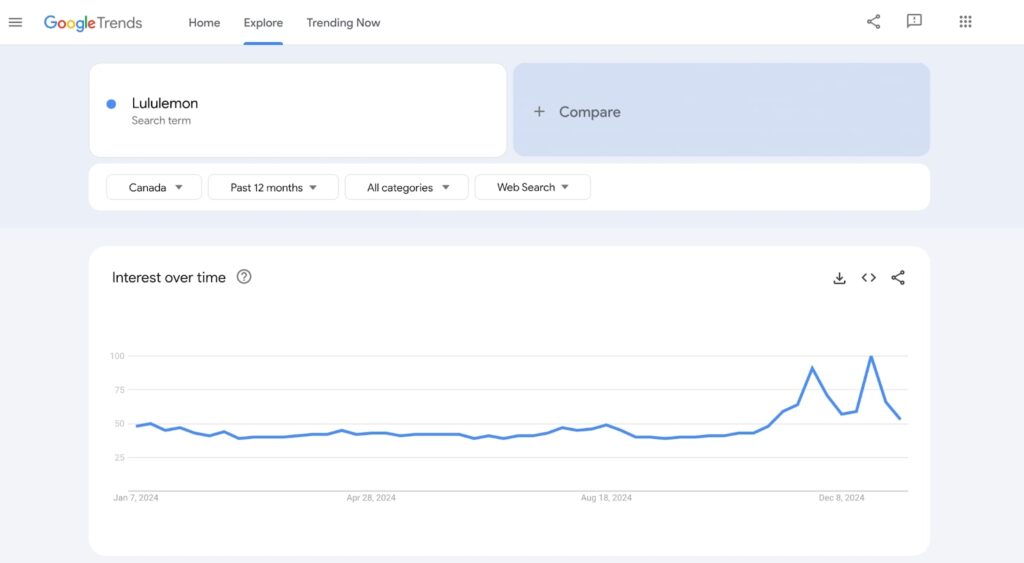Share the Interest over time chart
This screenshot has width=1024, height=563.
[x=898, y=278]
